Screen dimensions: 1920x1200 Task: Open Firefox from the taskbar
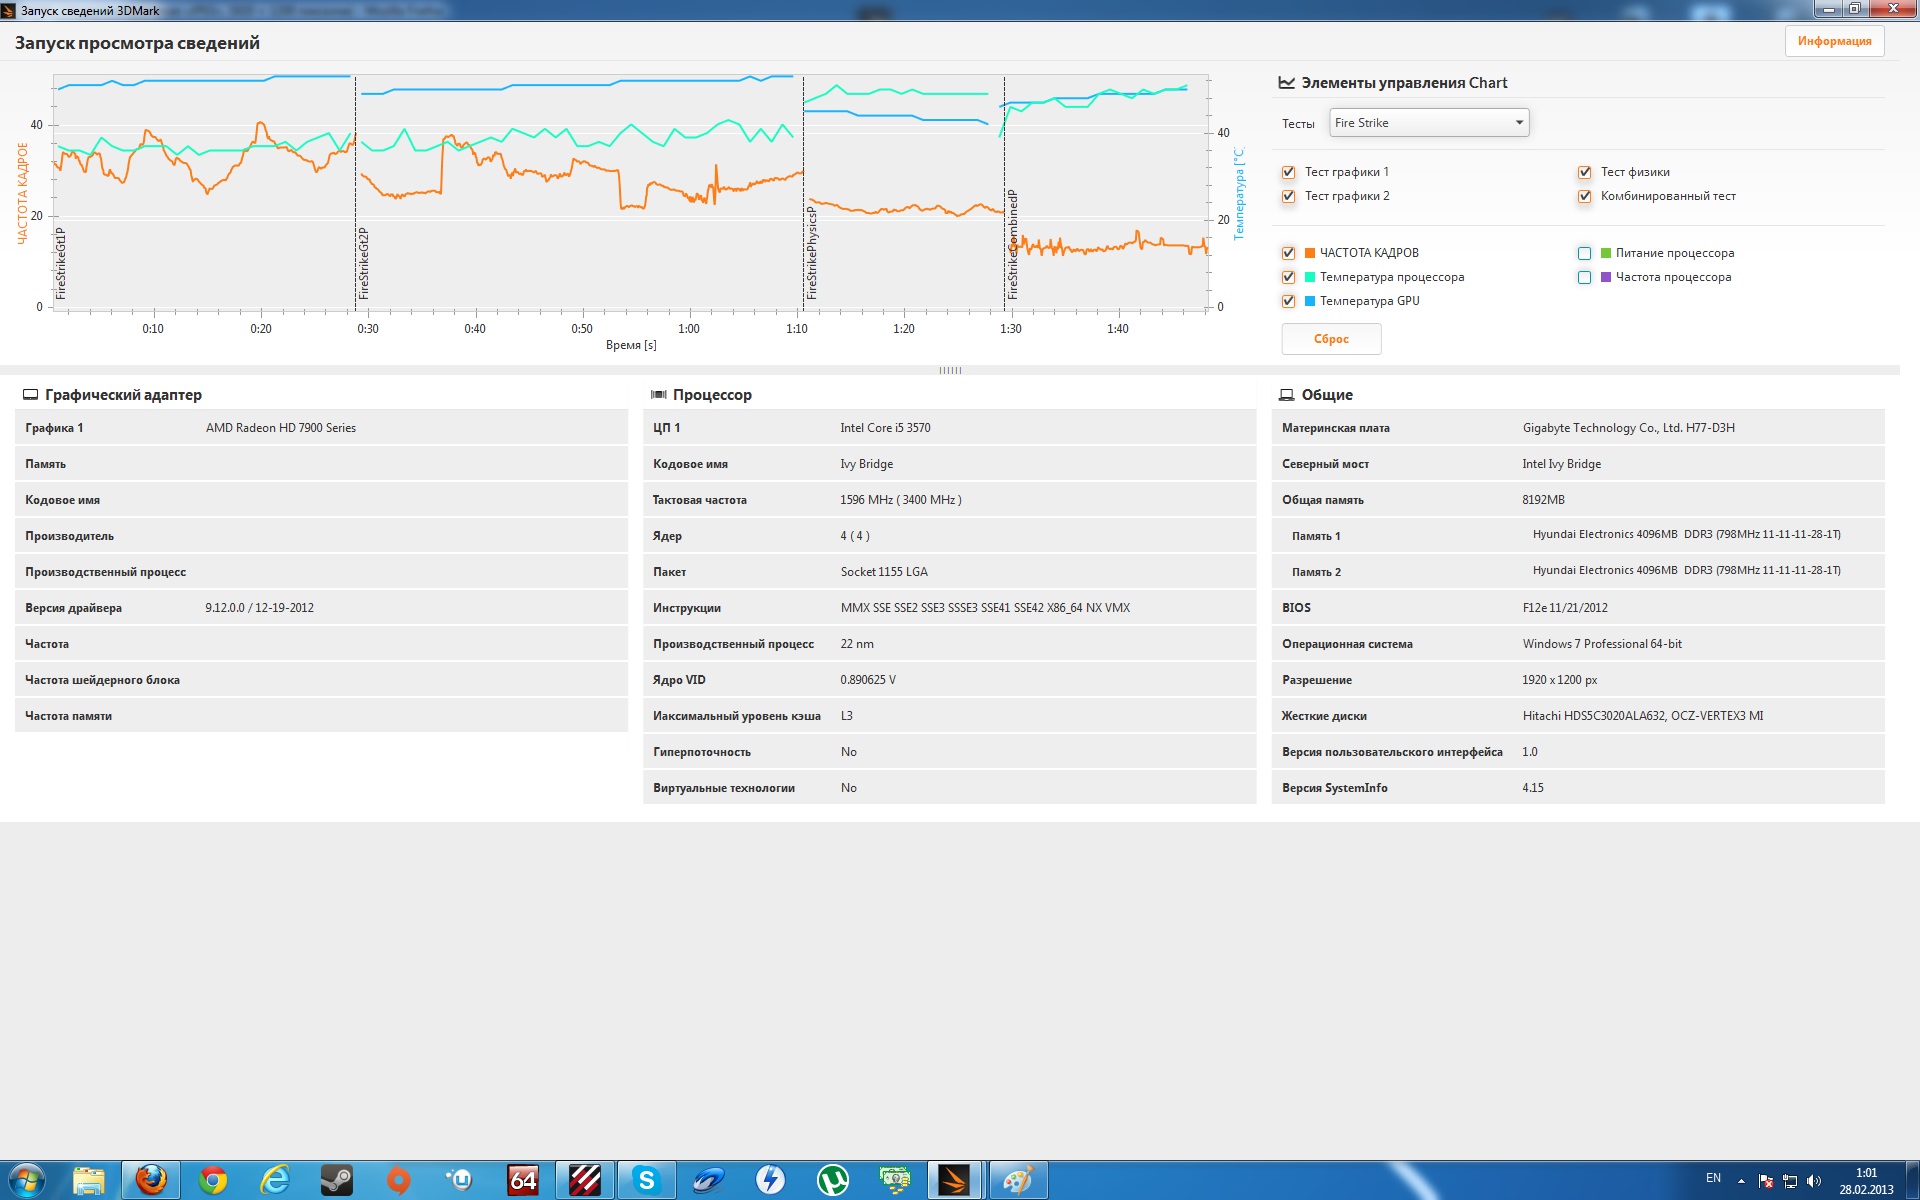tap(151, 1180)
